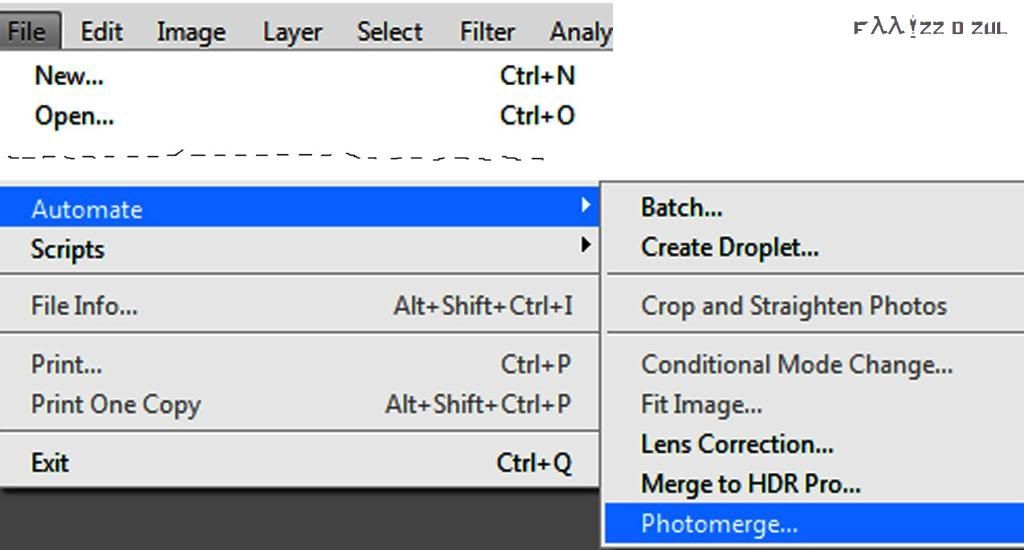The width and height of the screenshot is (1024, 550).
Task: Expand the Automate submenu arrow
Action: click(585, 205)
